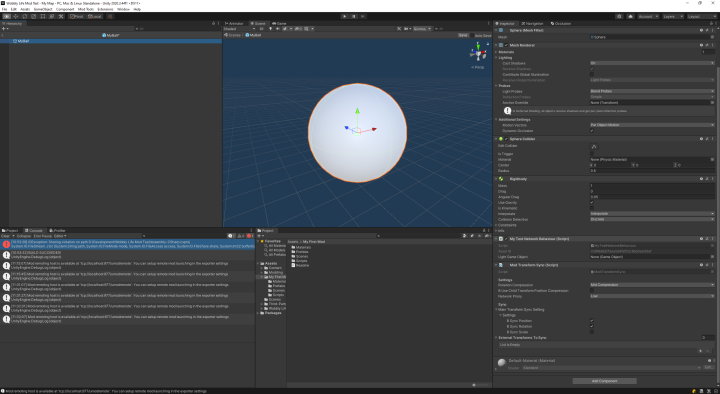
Task: Open the cloud services icon
Action: click(630, 16)
